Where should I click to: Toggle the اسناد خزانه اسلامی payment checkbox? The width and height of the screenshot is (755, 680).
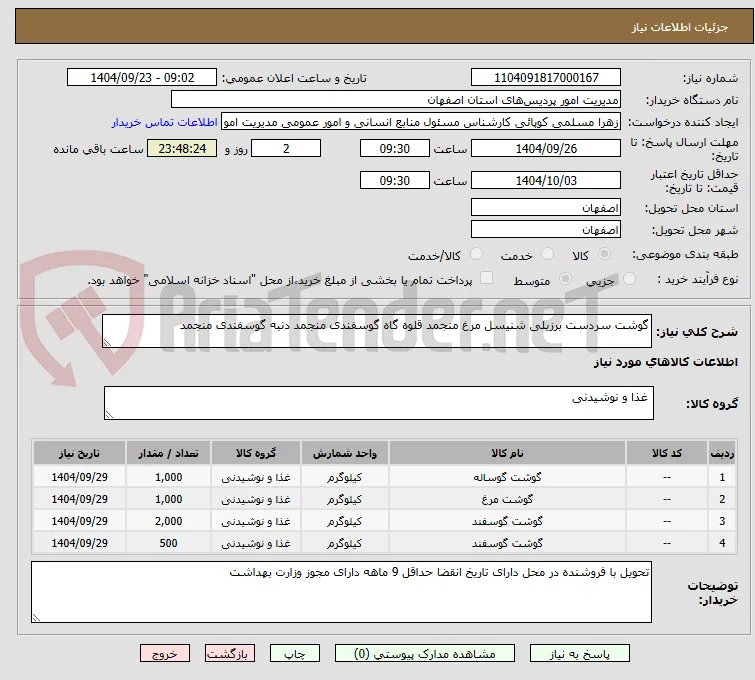pos(487,278)
